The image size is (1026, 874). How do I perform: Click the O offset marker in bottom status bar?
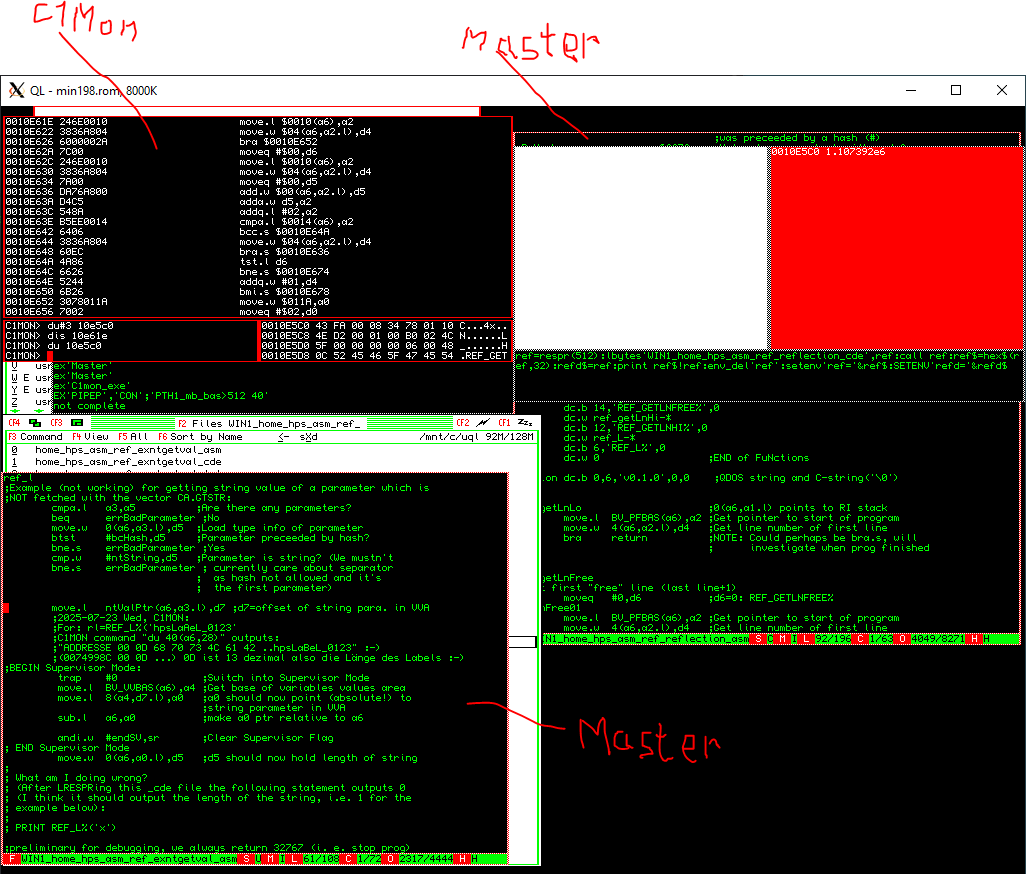(391, 859)
